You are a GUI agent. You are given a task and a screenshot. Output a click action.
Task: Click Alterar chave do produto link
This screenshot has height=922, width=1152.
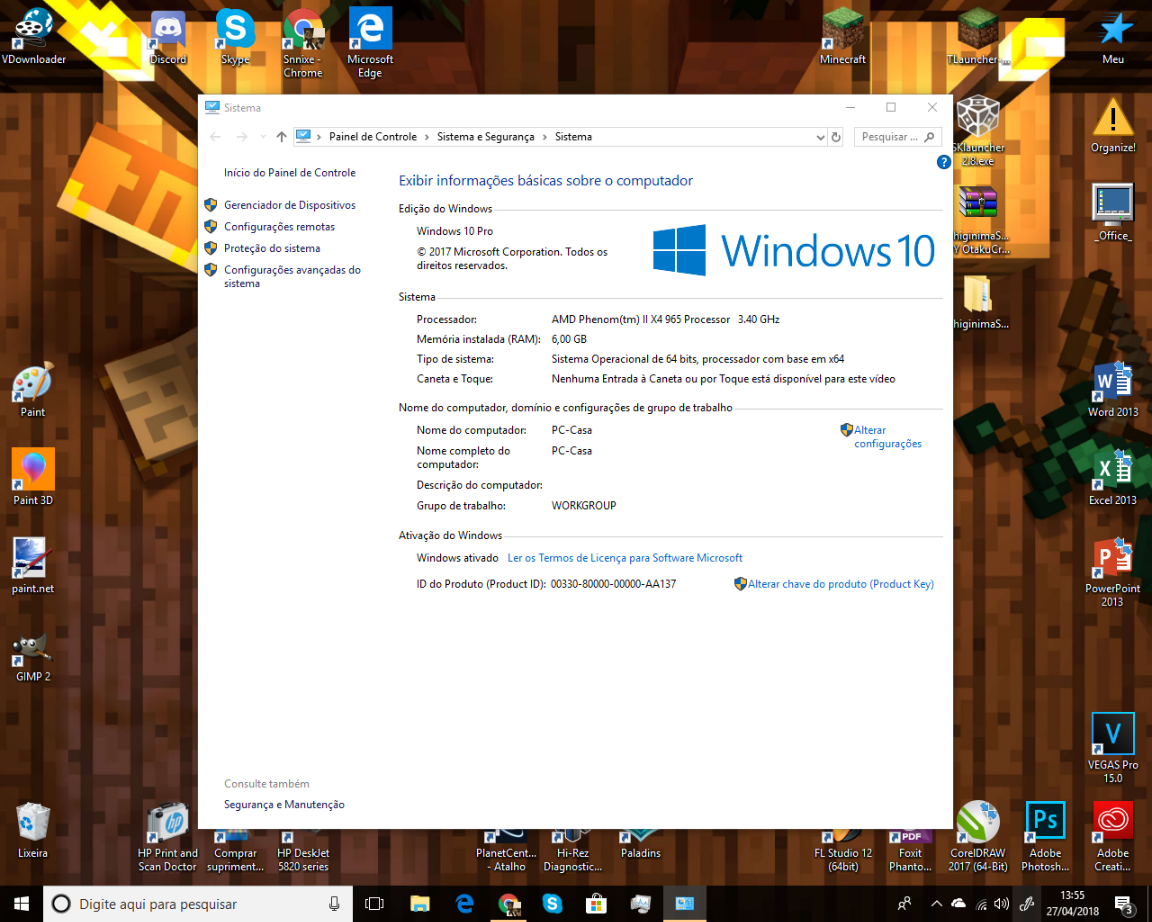840,584
